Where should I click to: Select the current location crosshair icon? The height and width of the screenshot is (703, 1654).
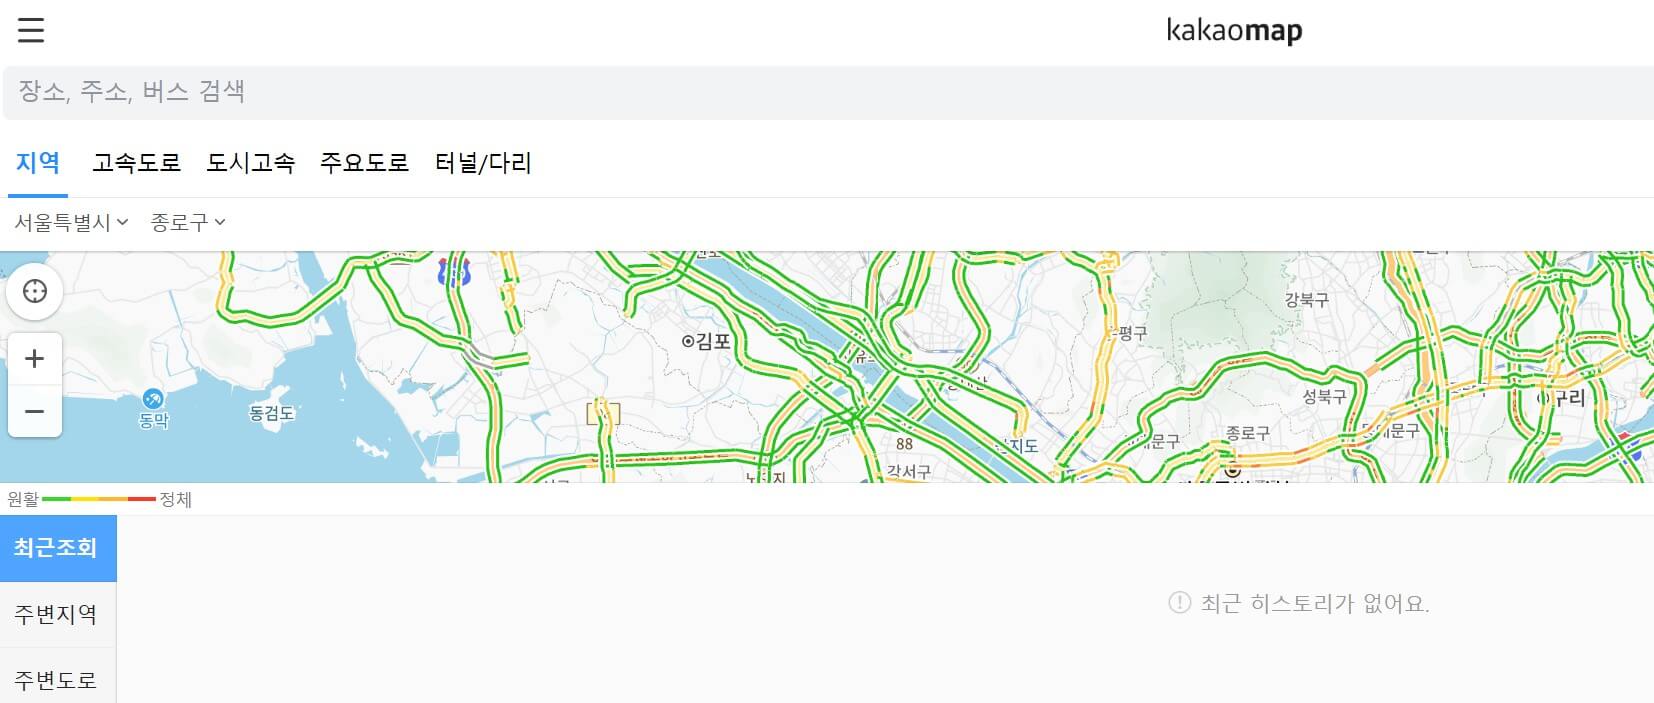click(x=35, y=291)
